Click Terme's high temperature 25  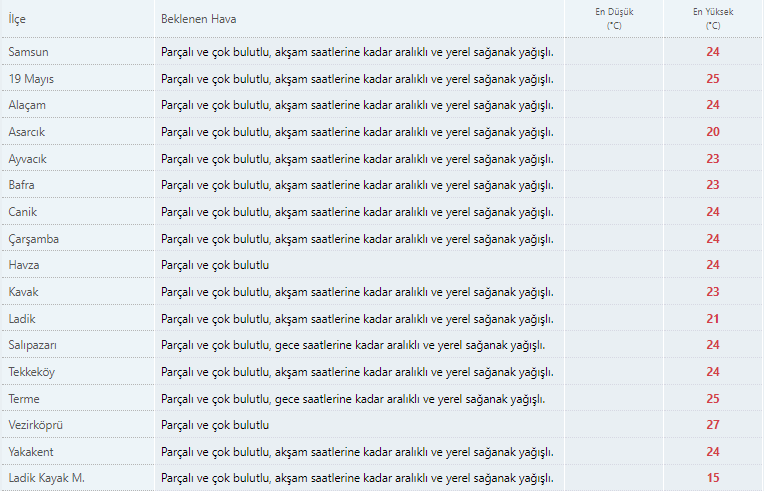coord(713,399)
